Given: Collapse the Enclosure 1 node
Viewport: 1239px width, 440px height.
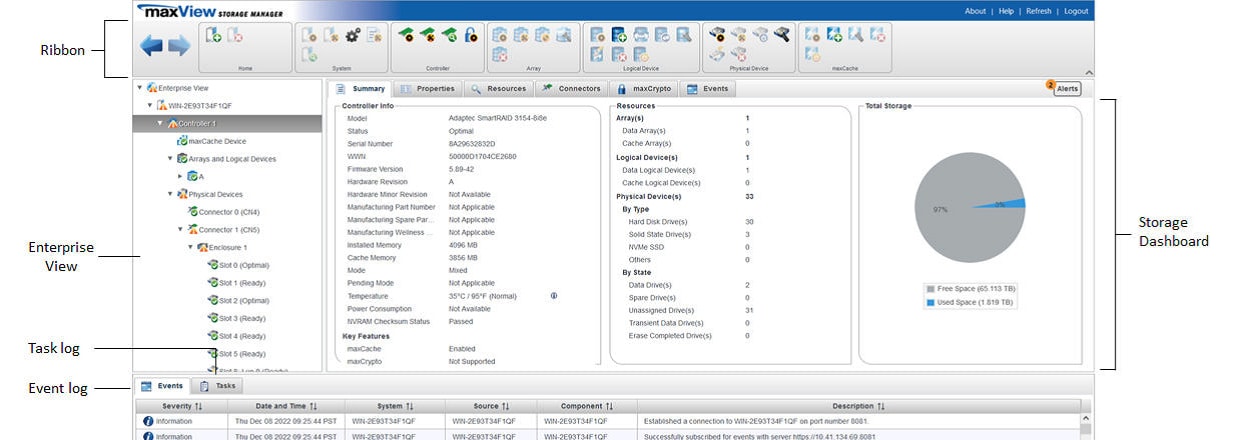Looking at the screenshot, I should pyautogui.click(x=191, y=247).
